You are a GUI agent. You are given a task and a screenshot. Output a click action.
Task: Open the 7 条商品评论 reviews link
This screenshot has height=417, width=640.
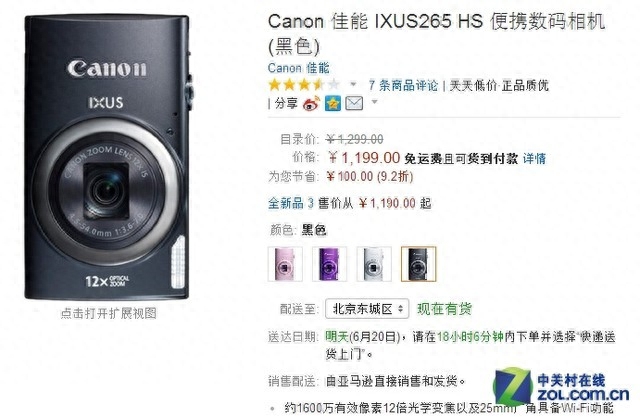point(403,85)
